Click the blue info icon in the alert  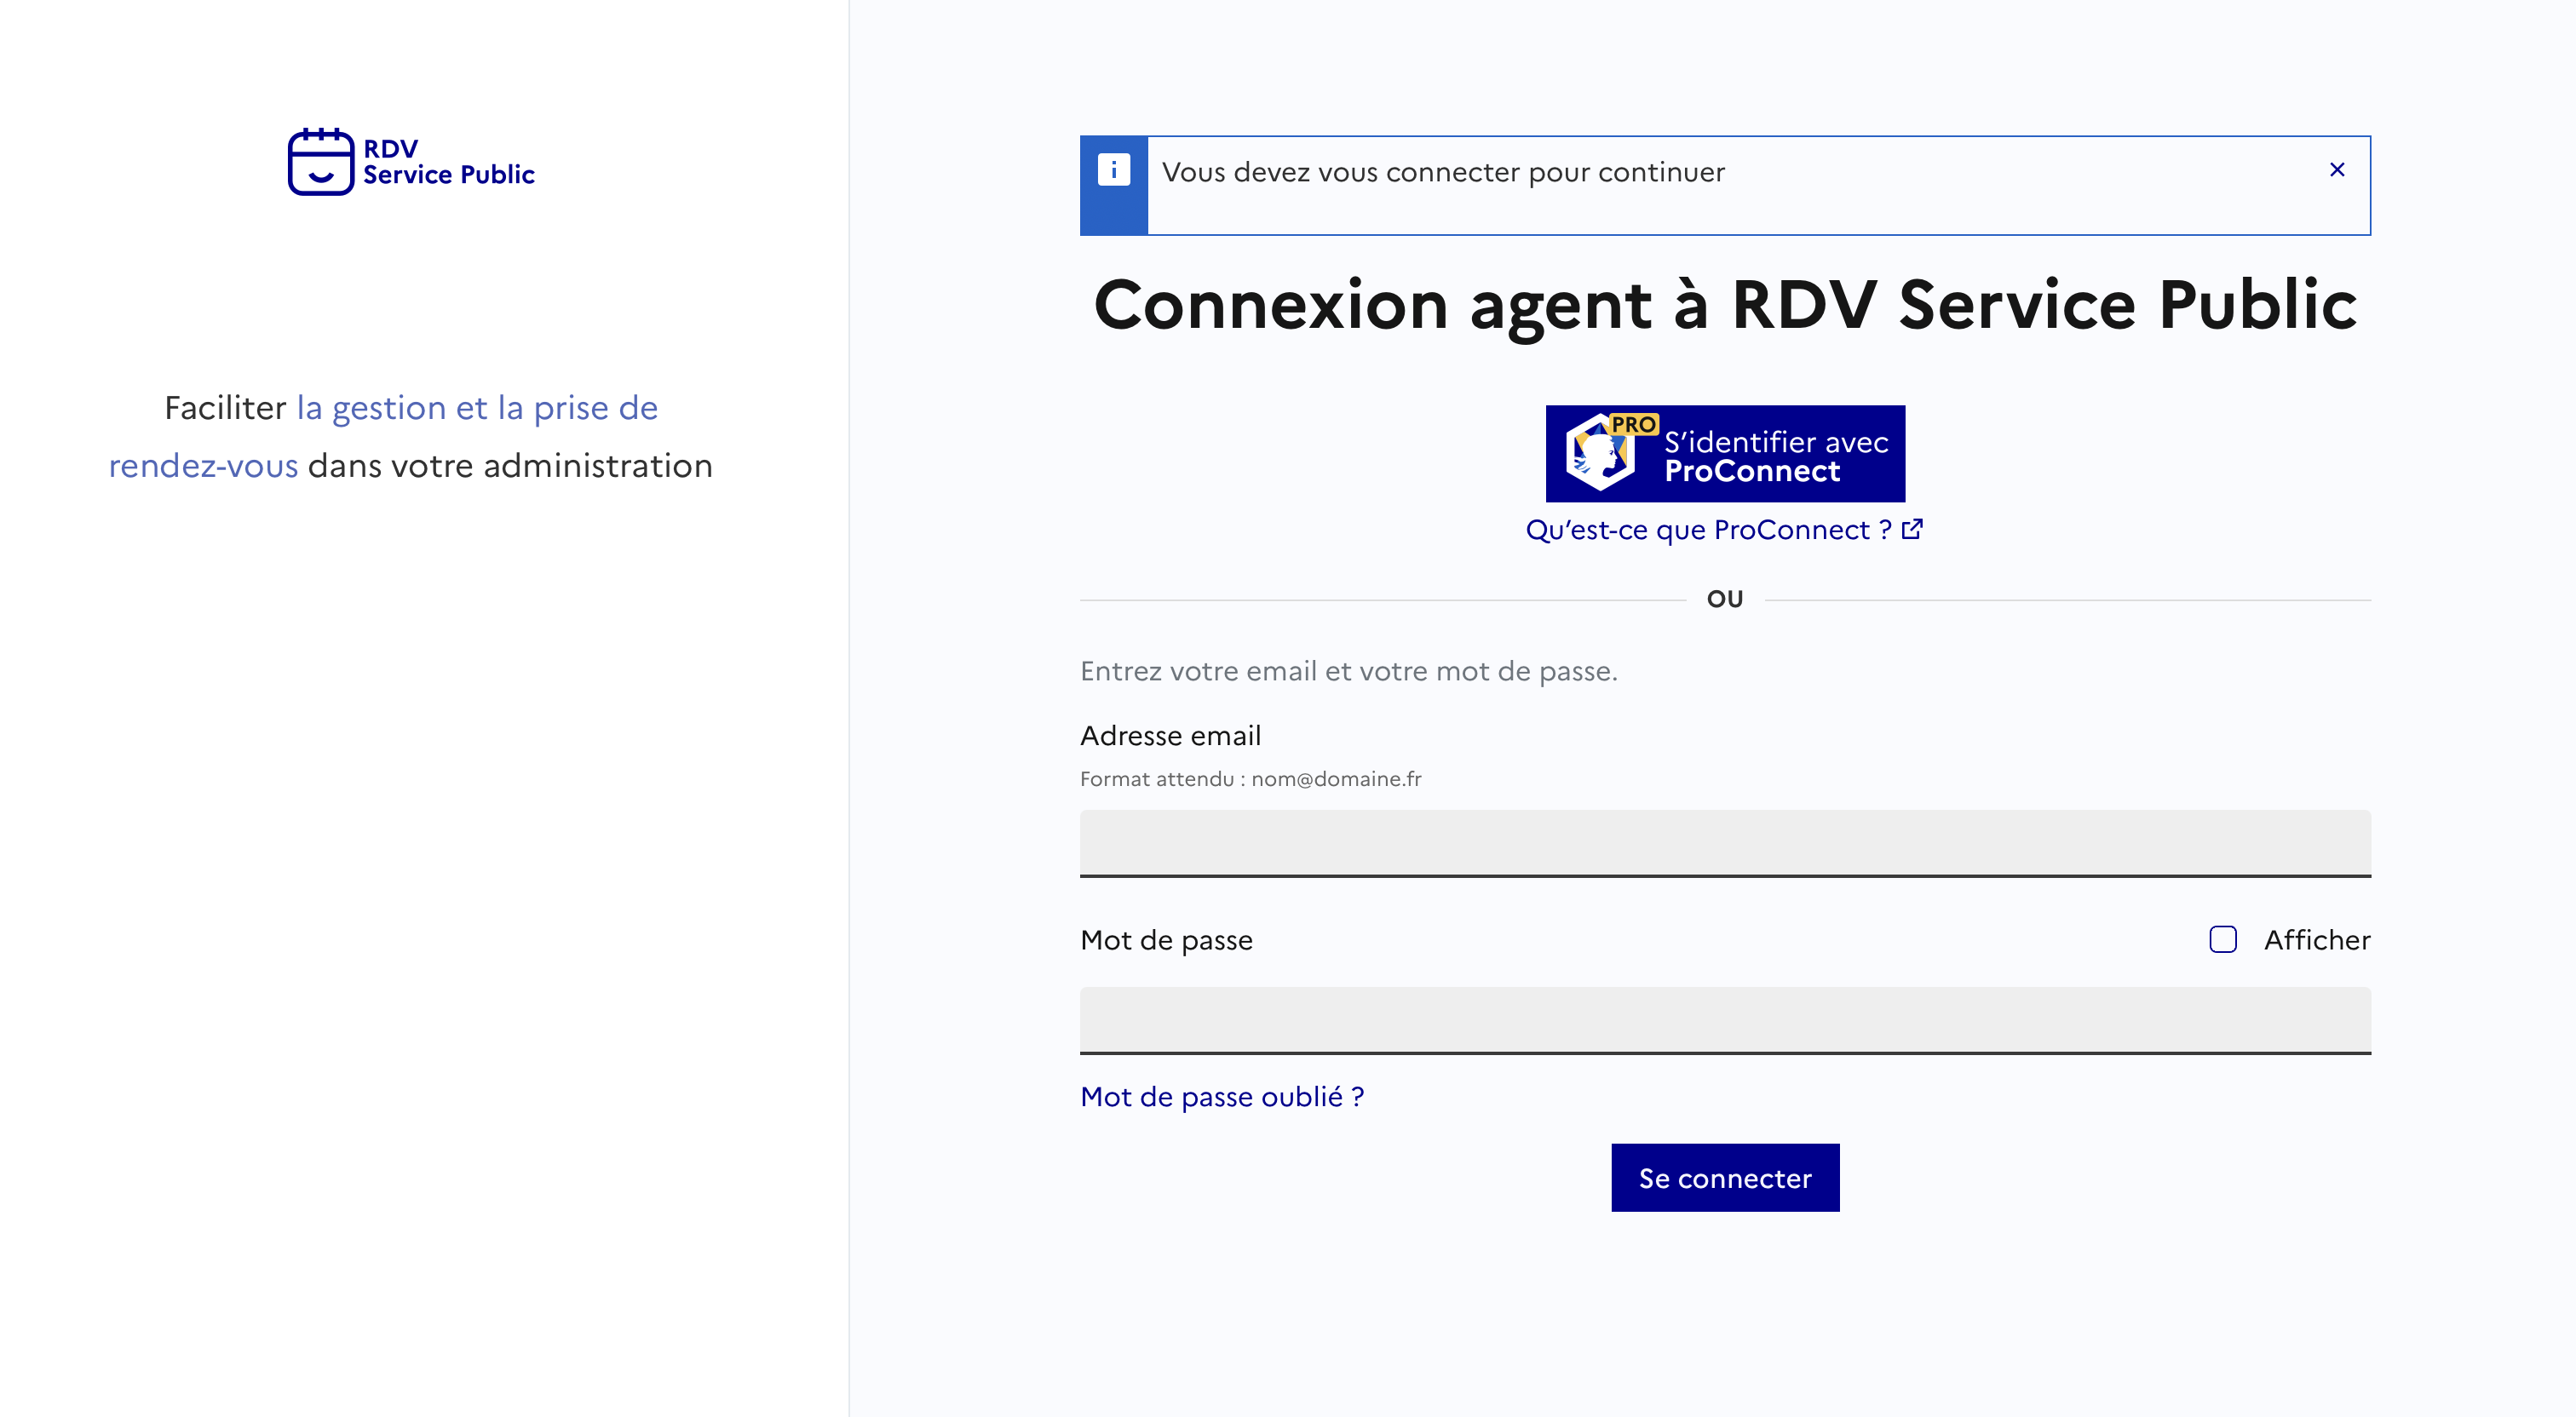(1113, 170)
